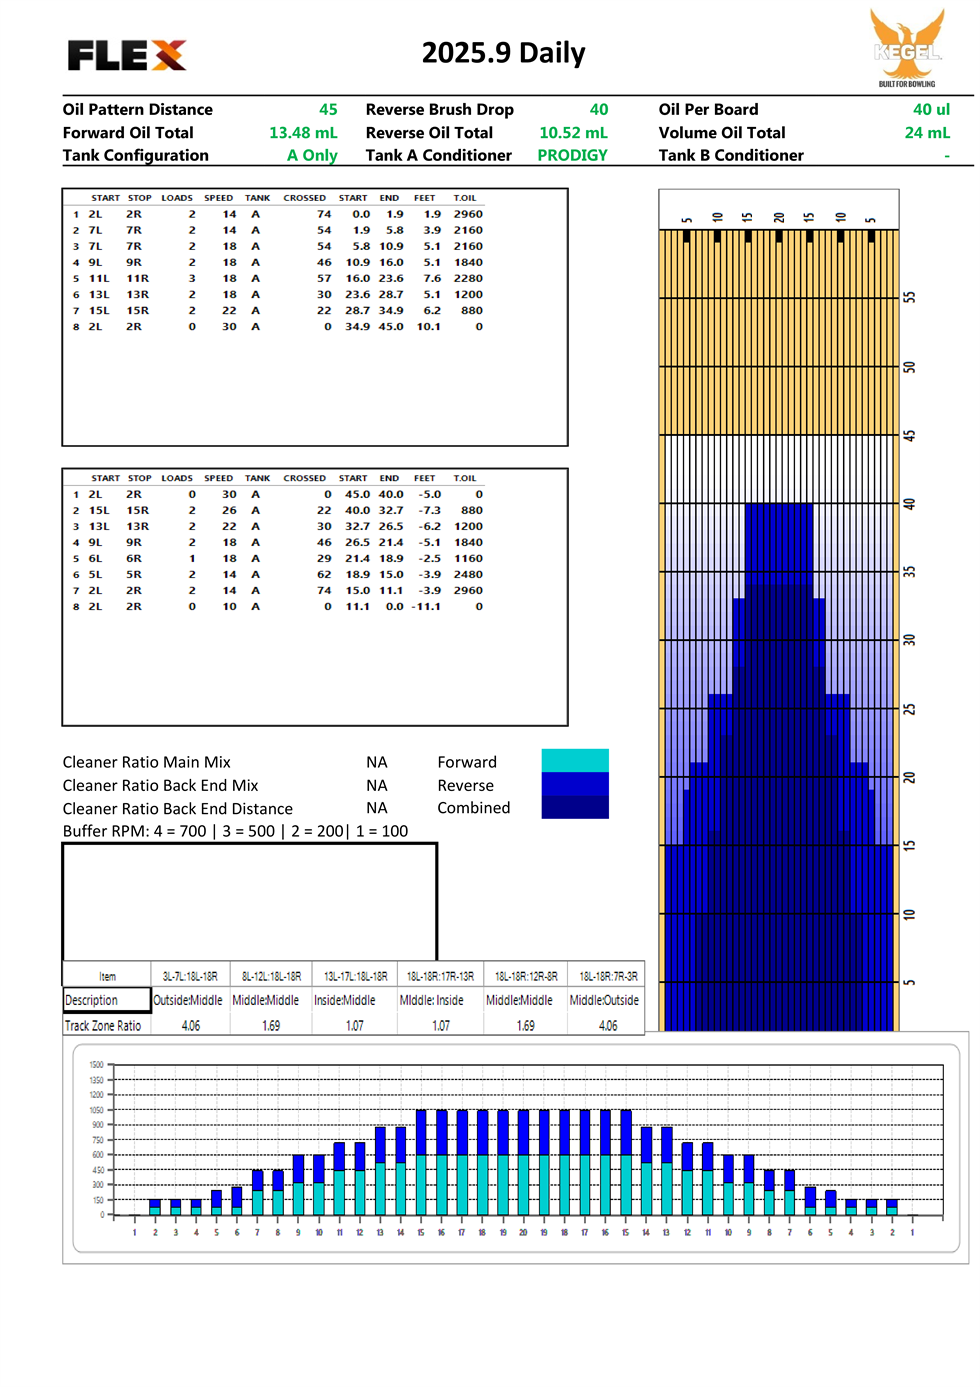Click the "2025.9 Daily" pattern title
The width and height of the screenshot is (980, 1387).
503,53
